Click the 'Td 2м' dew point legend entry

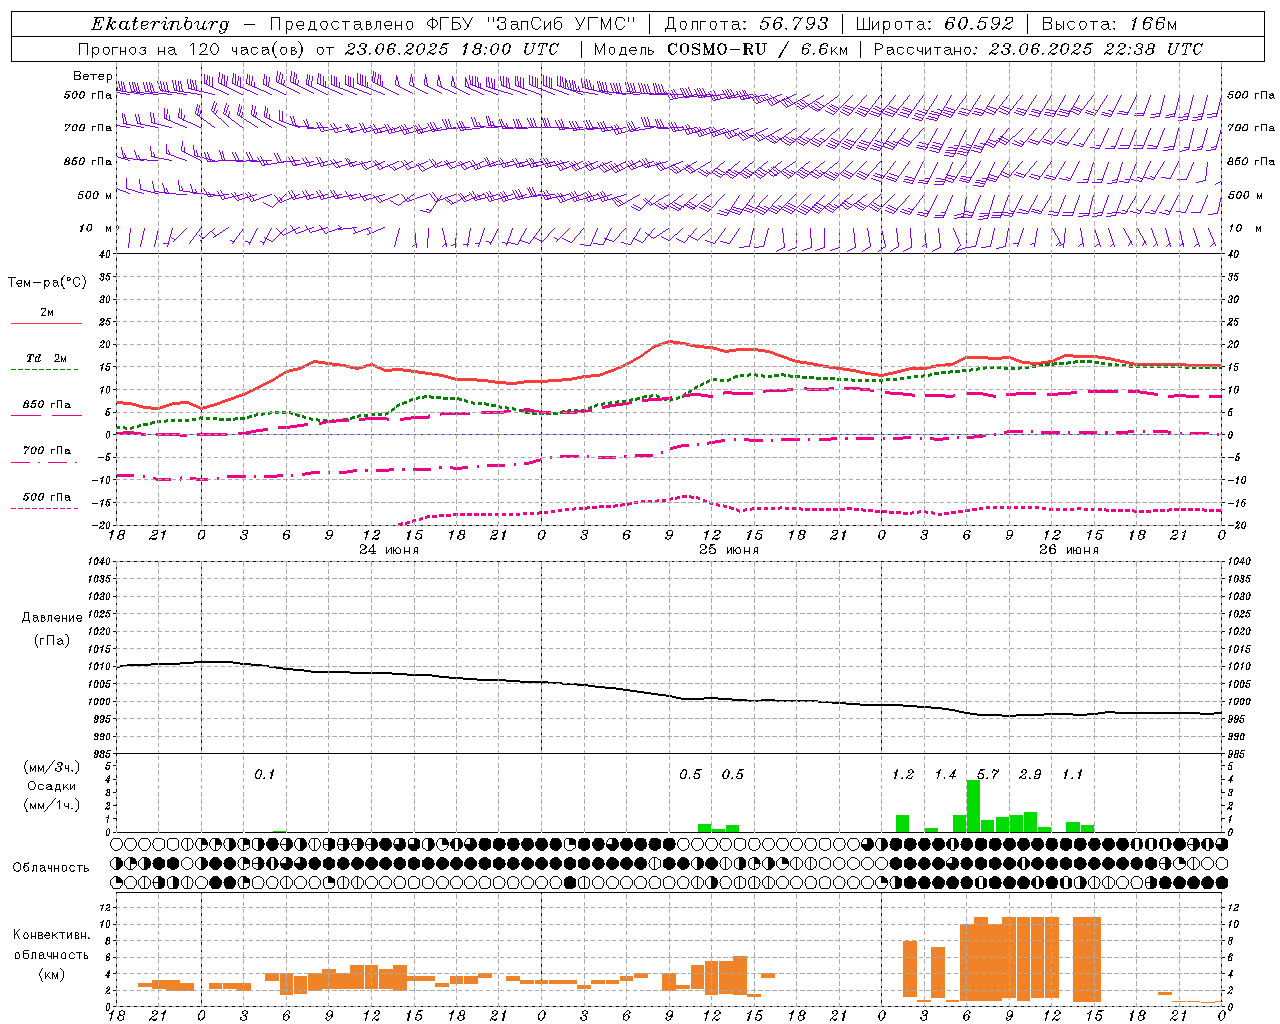[x=47, y=358]
